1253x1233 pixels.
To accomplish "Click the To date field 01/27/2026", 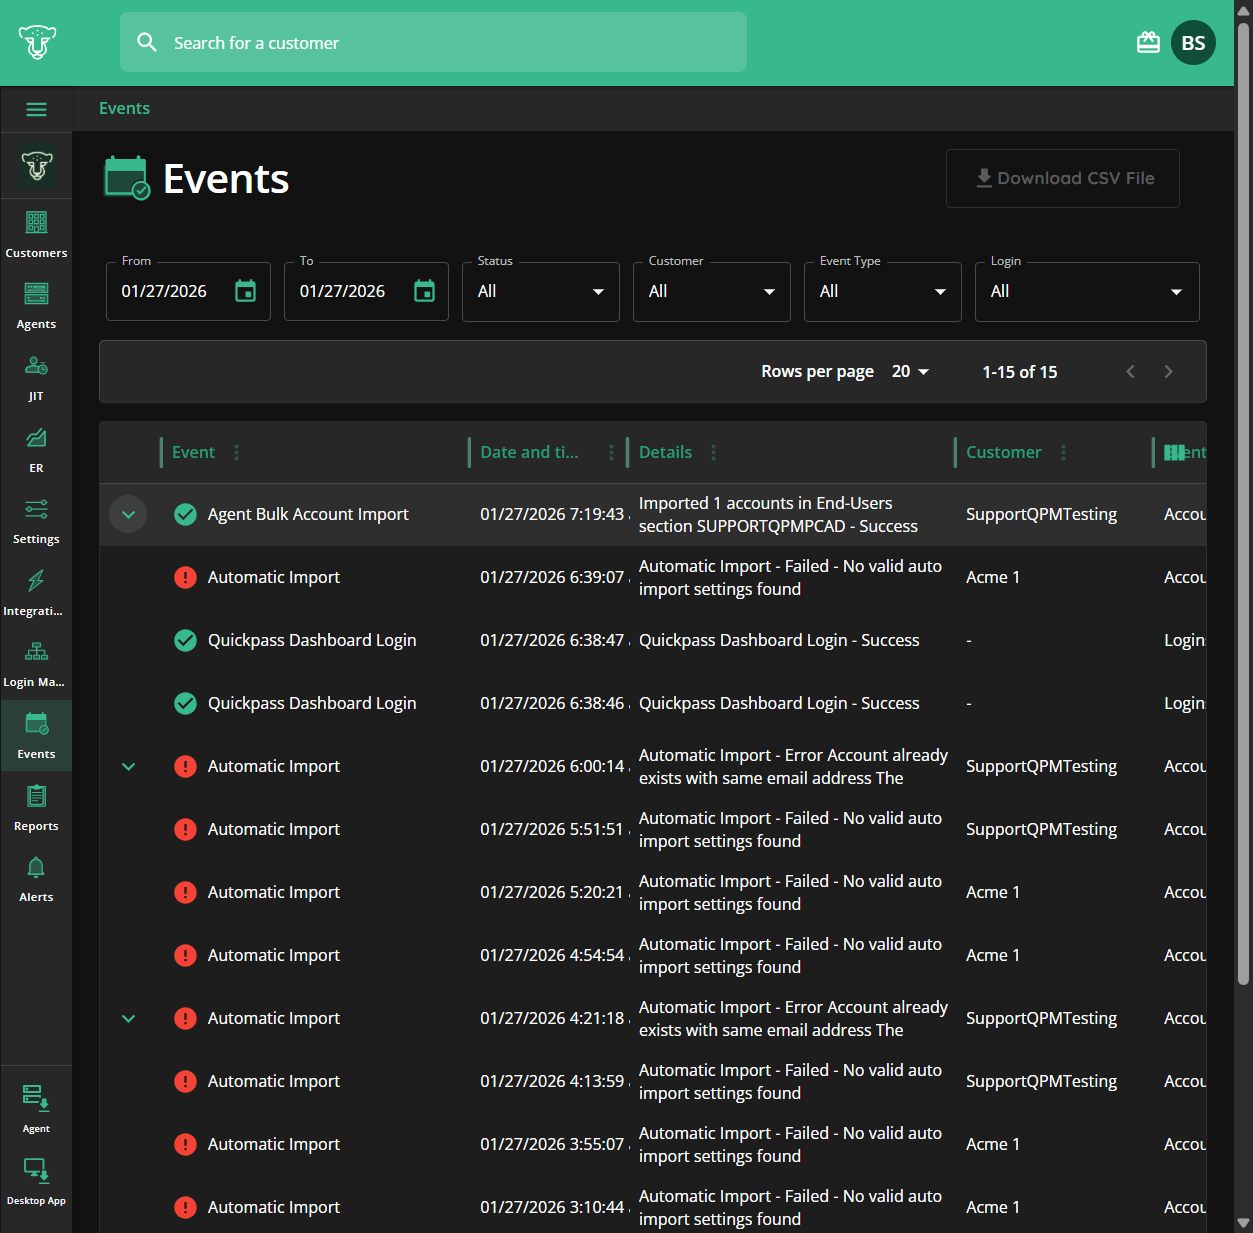I will pos(342,291).
